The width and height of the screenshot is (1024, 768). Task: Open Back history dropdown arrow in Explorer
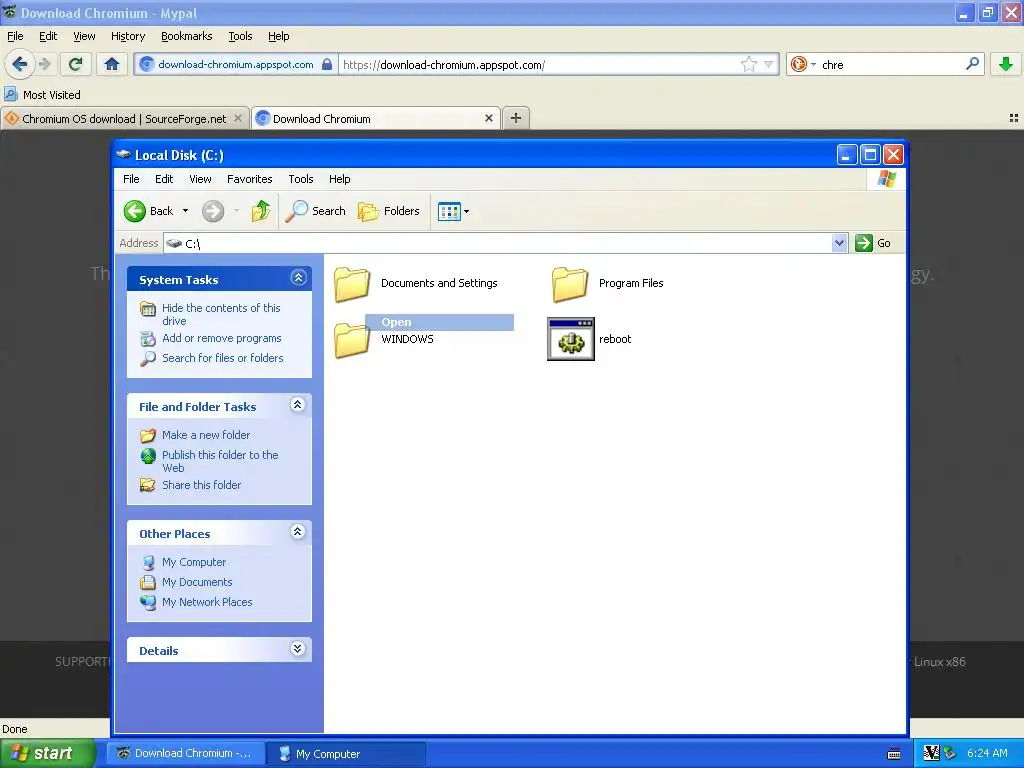coord(185,211)
